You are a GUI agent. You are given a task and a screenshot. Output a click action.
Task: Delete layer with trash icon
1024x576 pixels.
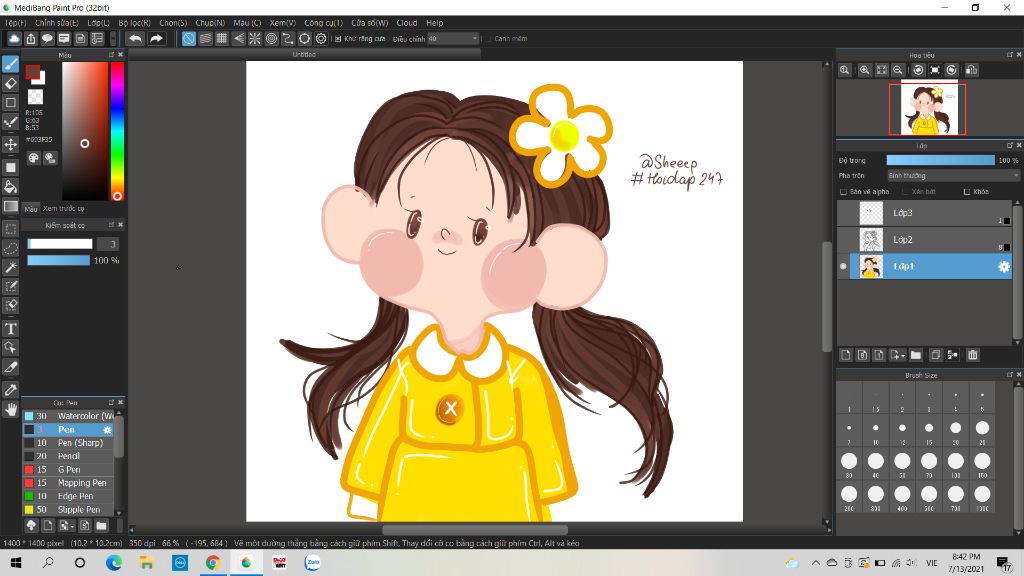(x=972, y=355)
